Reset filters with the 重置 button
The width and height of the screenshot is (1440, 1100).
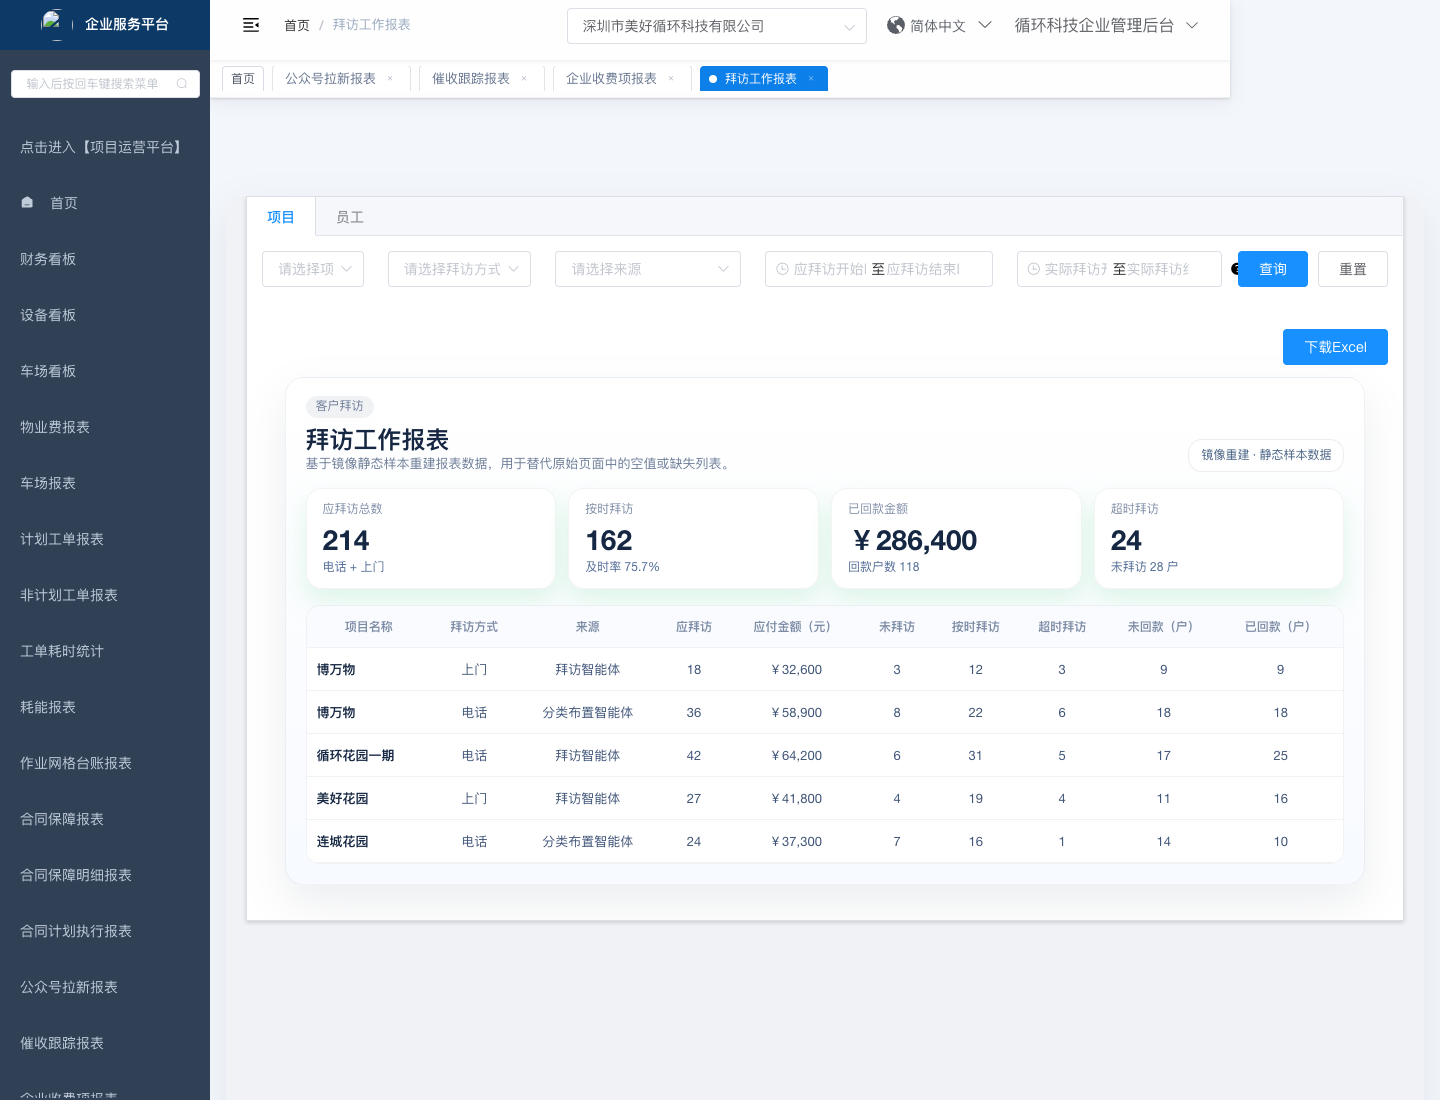click(x=1352, y=269)
